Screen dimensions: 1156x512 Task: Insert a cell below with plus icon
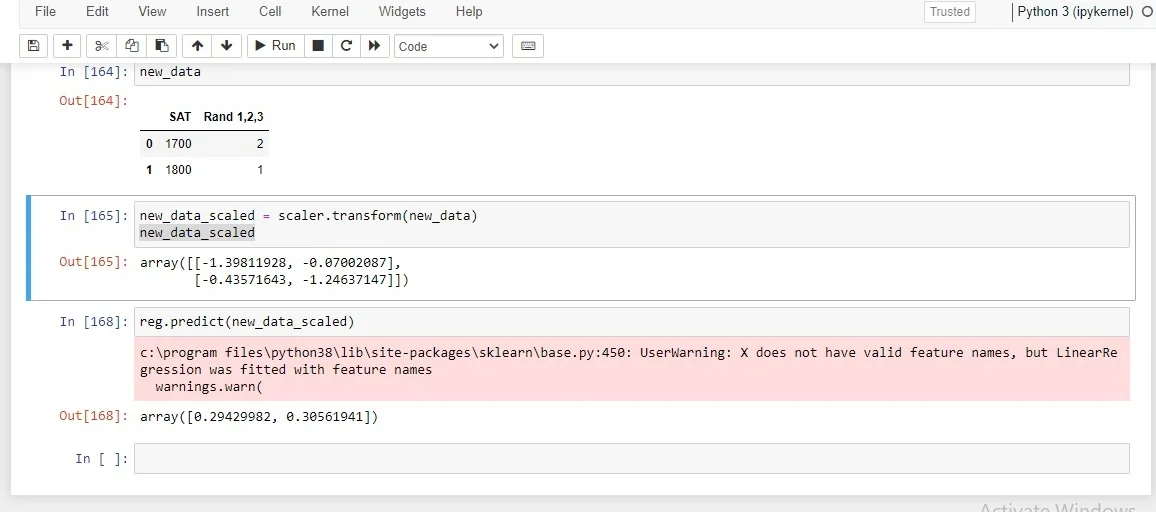click(x=67, y=46)
